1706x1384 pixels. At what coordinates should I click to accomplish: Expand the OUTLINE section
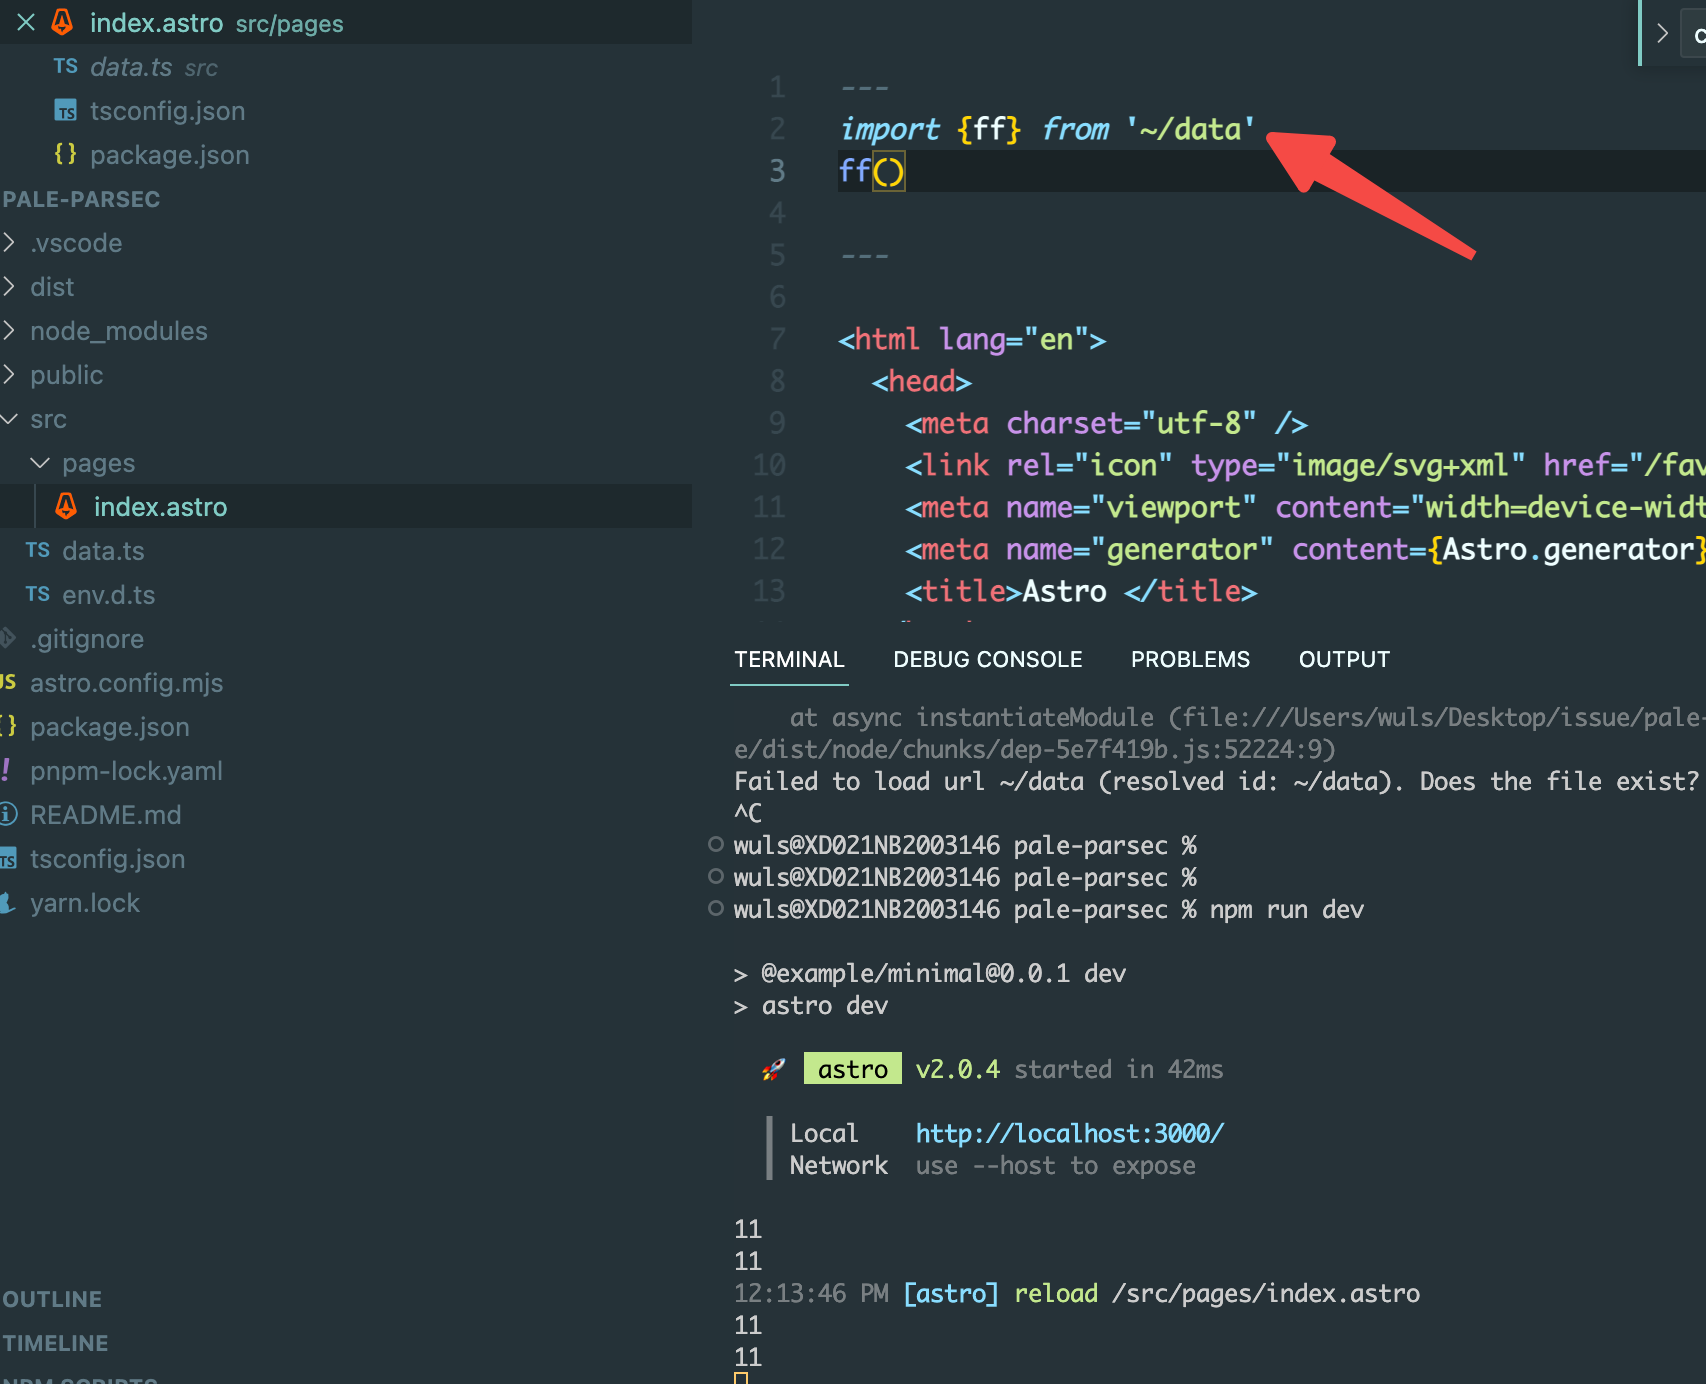click(52, 1298)
